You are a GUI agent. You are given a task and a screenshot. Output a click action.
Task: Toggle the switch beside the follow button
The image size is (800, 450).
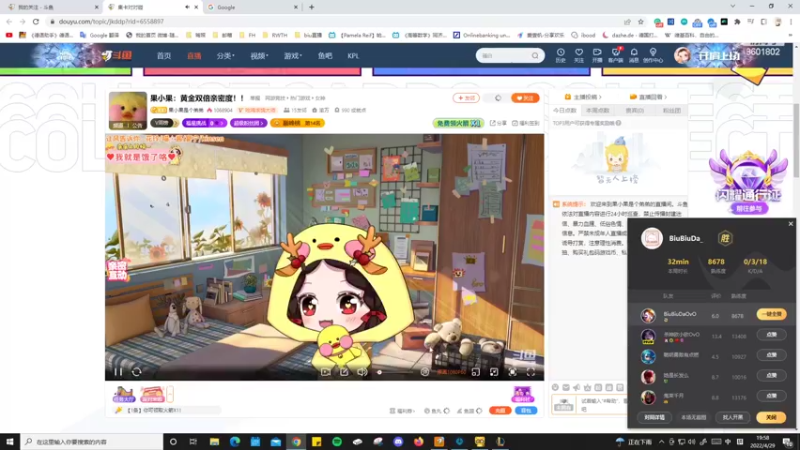(x=495, y=98)
